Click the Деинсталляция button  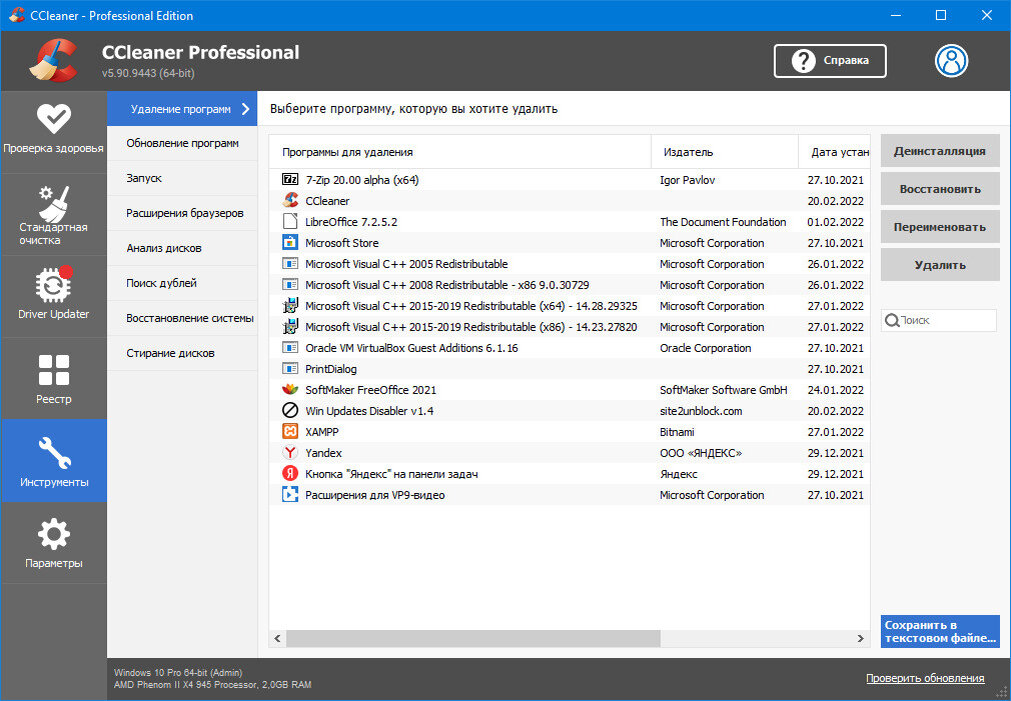pos(938,150)
